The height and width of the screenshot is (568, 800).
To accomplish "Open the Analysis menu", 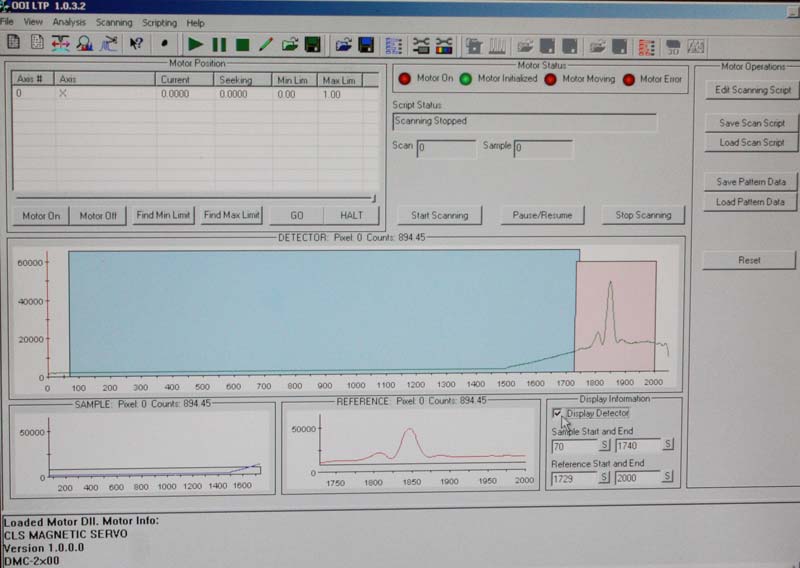I will tap(69, 22).
